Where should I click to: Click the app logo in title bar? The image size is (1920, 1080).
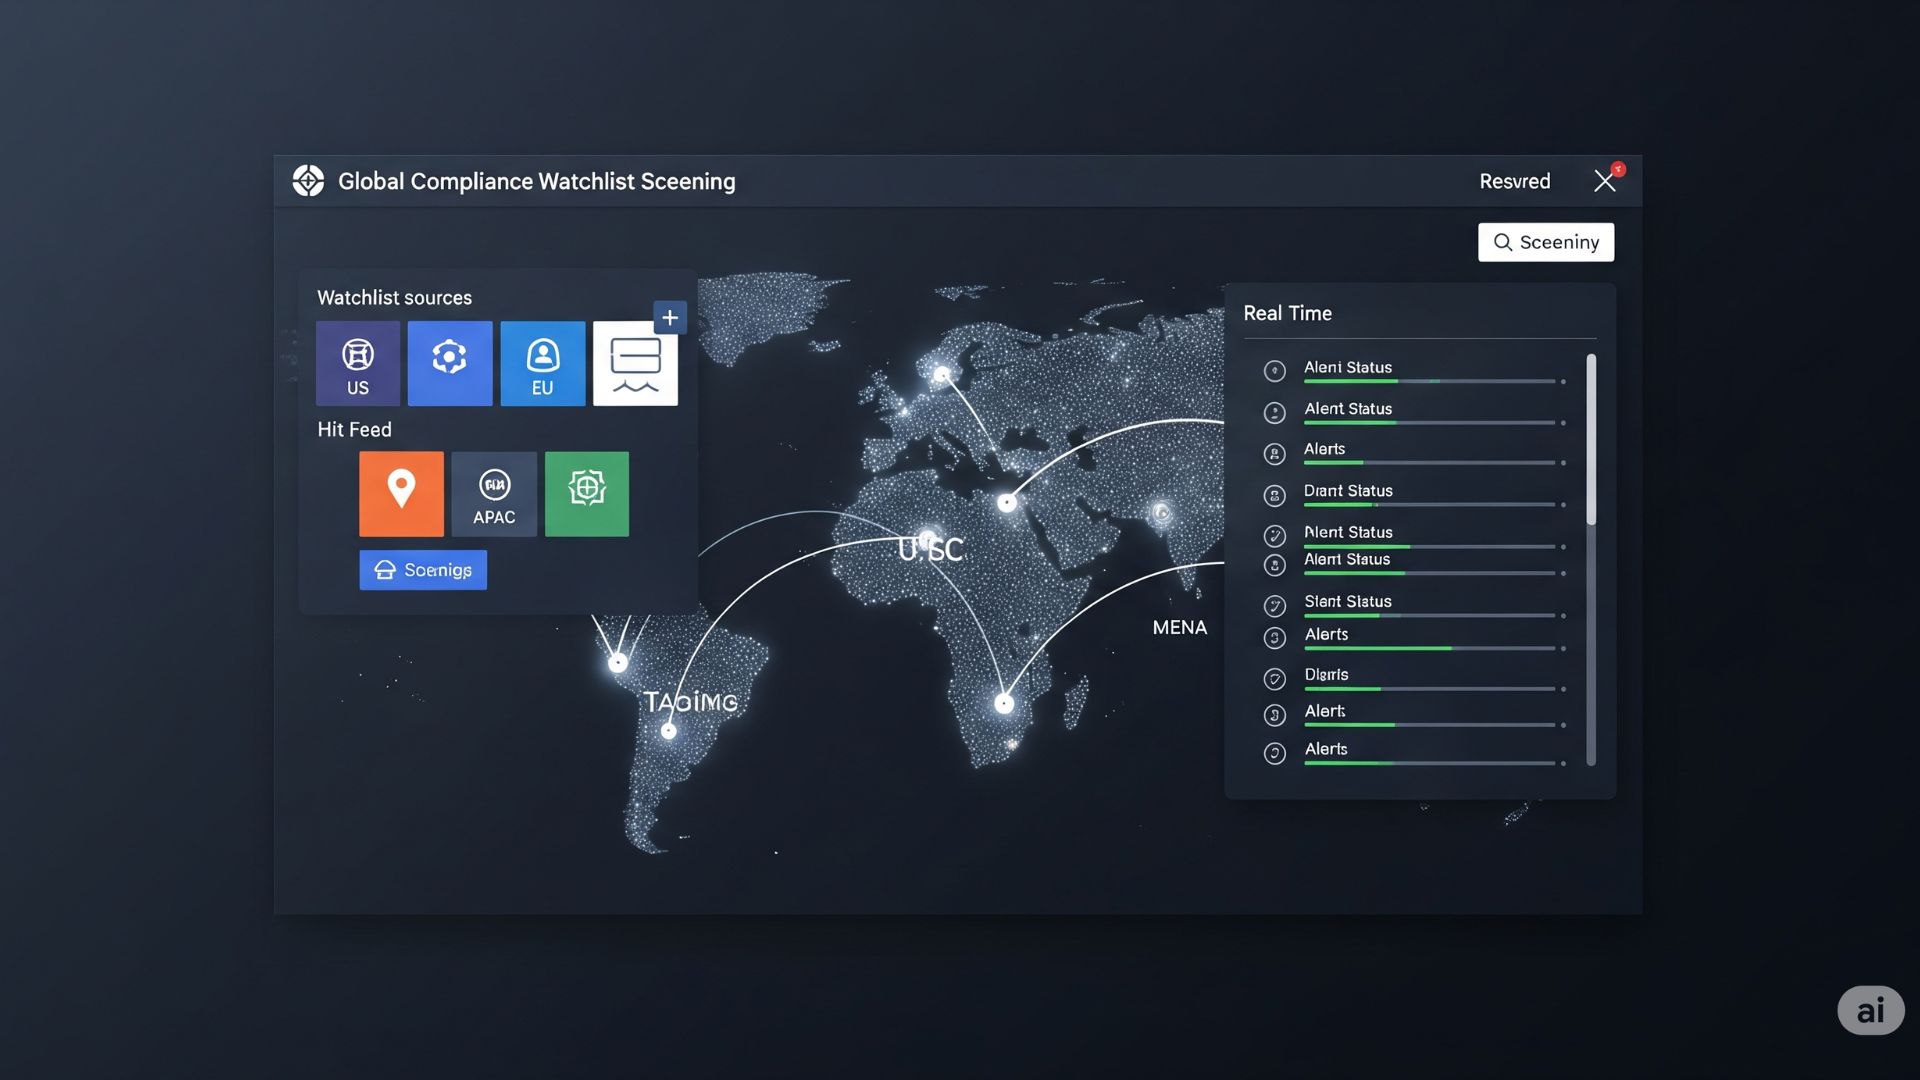tap(308, 181)
